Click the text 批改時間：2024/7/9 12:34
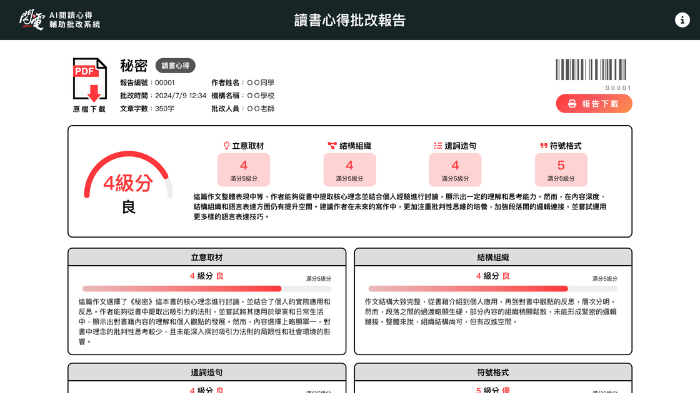700x393 pixels. pos(163,96)
